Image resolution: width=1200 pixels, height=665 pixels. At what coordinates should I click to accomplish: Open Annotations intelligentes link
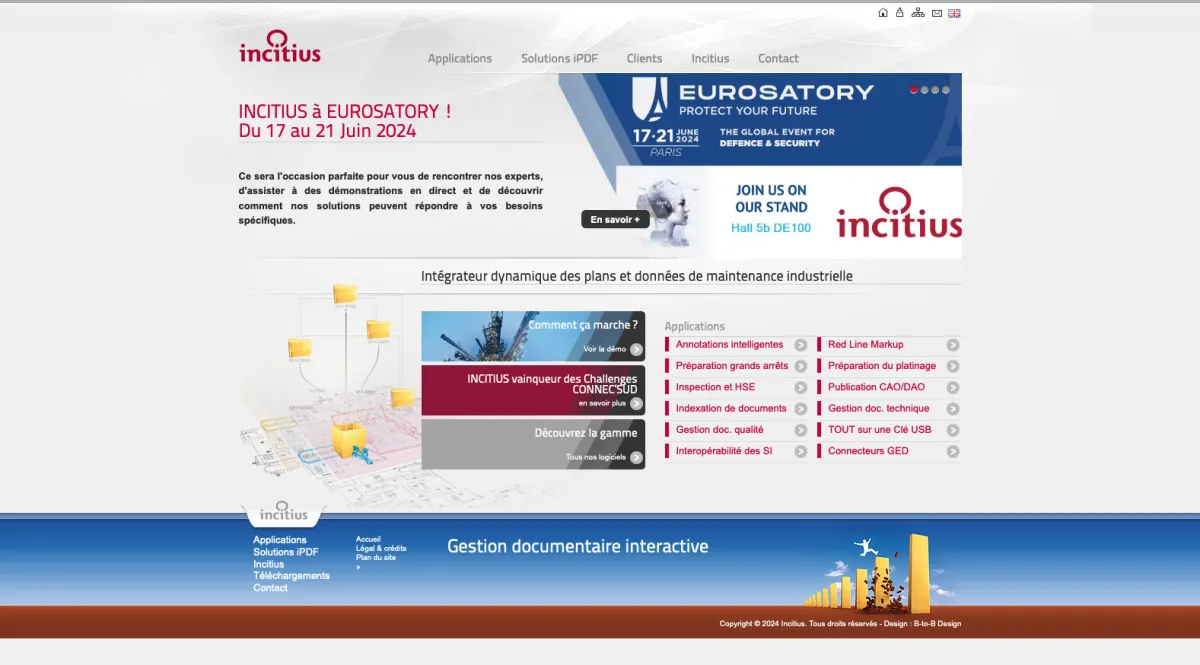[x=729, y=345]
